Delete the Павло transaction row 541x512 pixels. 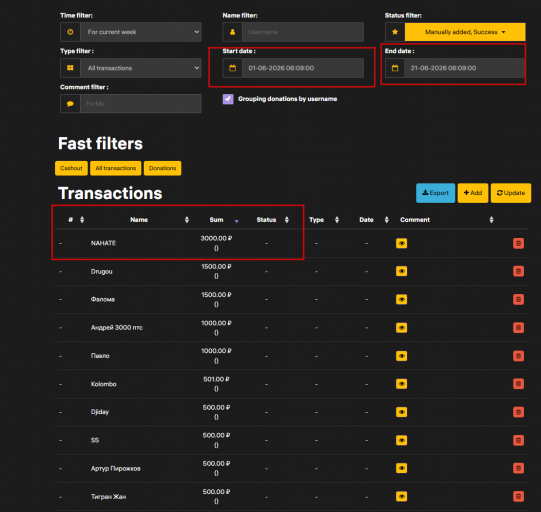pos(518,356)
